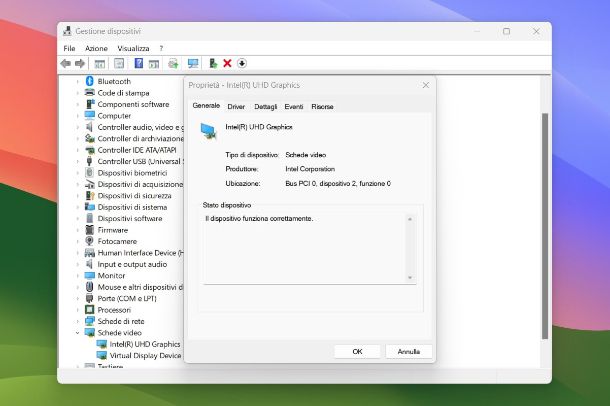
Task: Click the Monitor category icon
Action: (89, 275)
